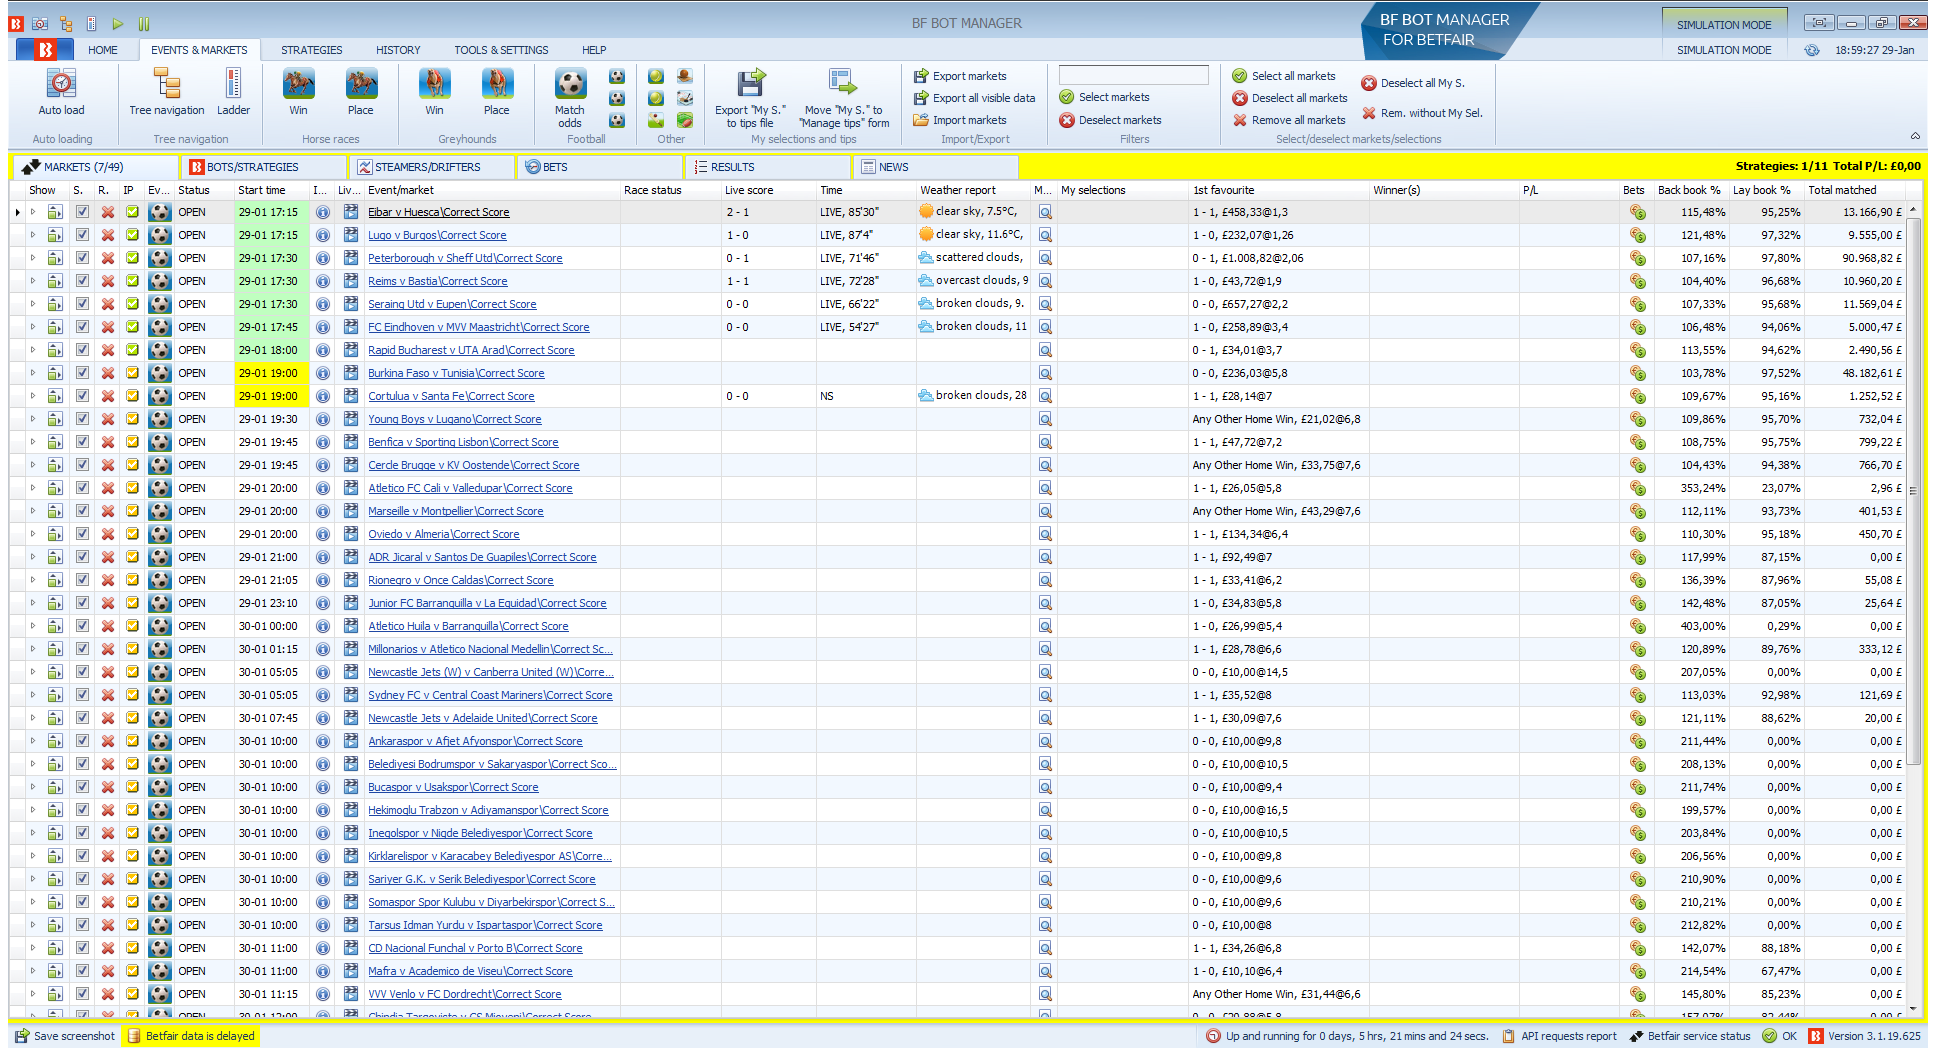Click the SIMULATION MODE indicator button
The height and width of the screenshot is (1056, 1936).
[x=1723, y=24]
